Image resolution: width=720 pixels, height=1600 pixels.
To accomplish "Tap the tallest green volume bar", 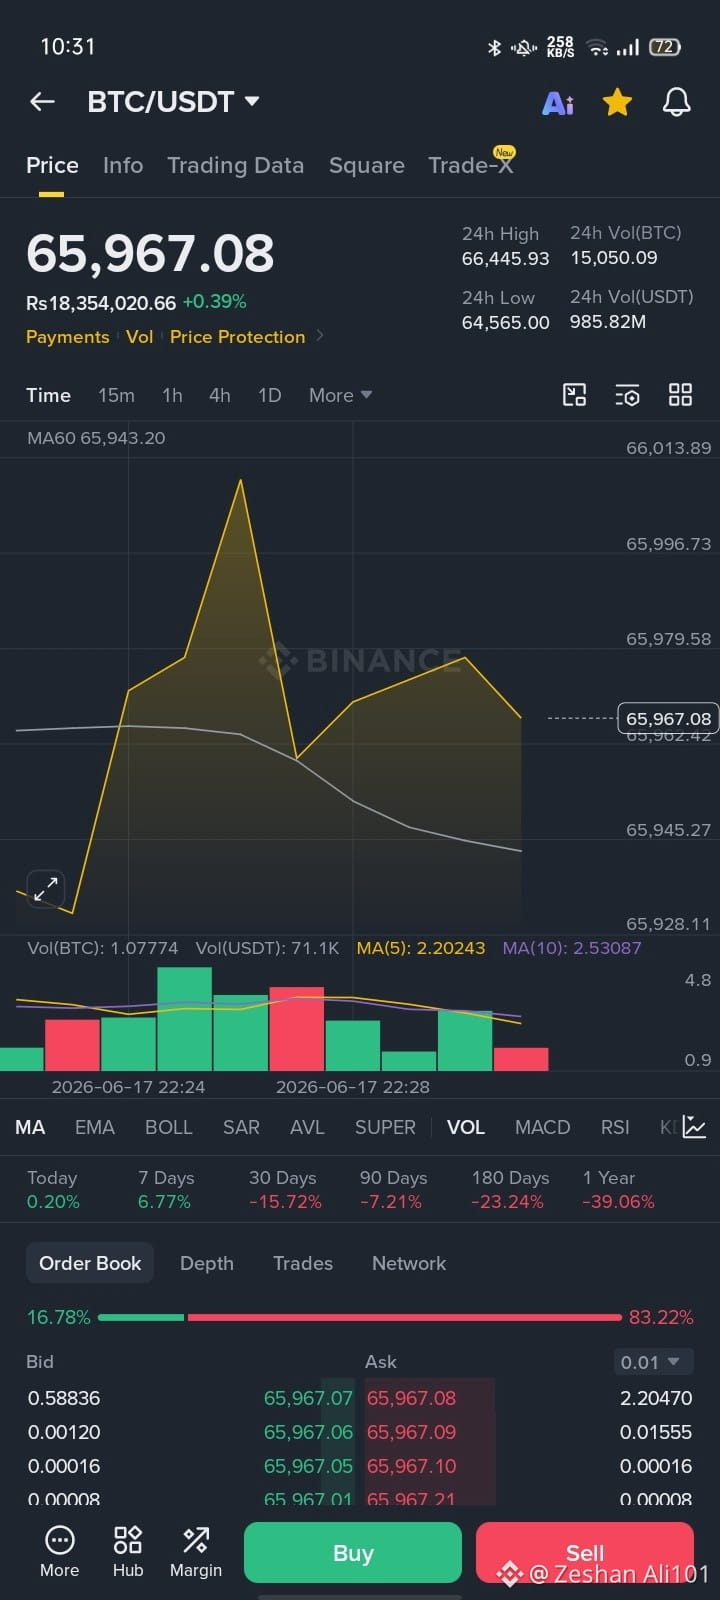I will [184, 1019].
